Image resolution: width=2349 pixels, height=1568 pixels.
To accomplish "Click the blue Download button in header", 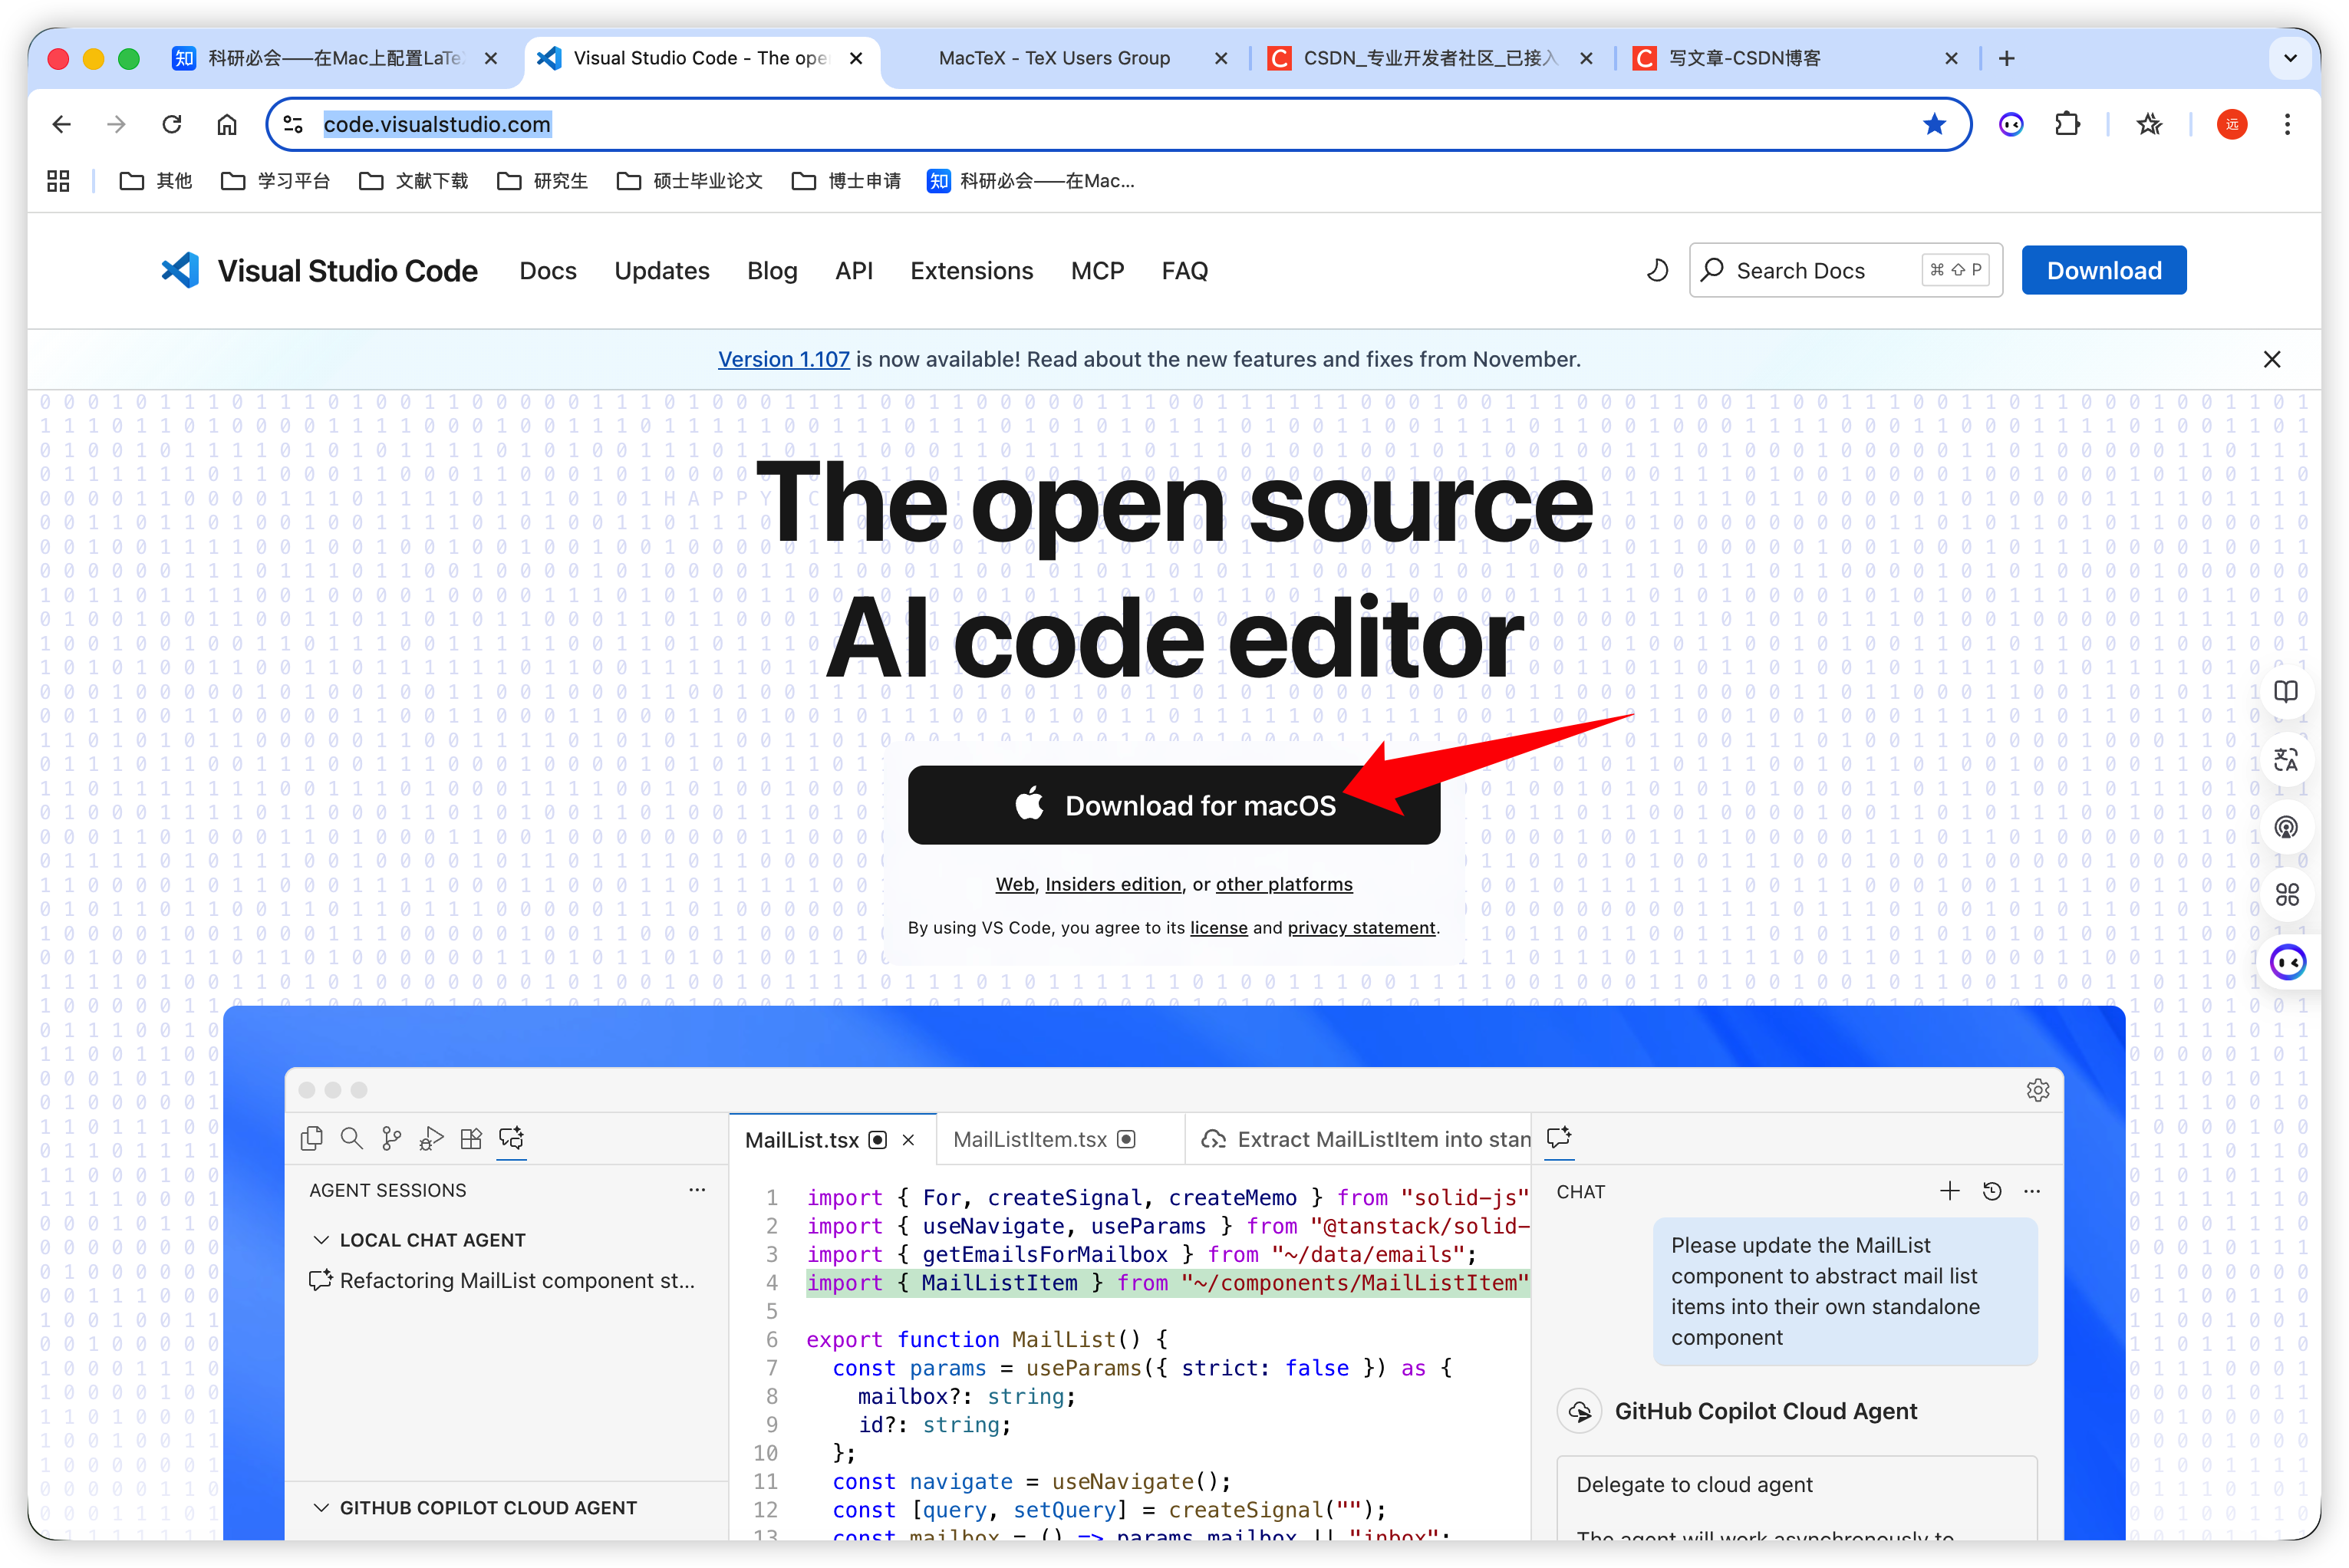I will coord(2103,270).
